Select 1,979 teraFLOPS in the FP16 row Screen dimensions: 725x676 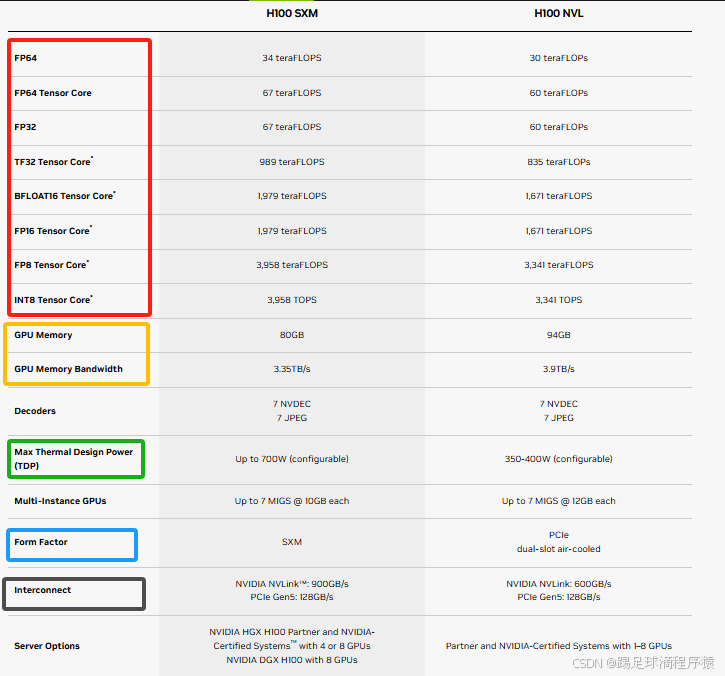(x=292, y=231)
